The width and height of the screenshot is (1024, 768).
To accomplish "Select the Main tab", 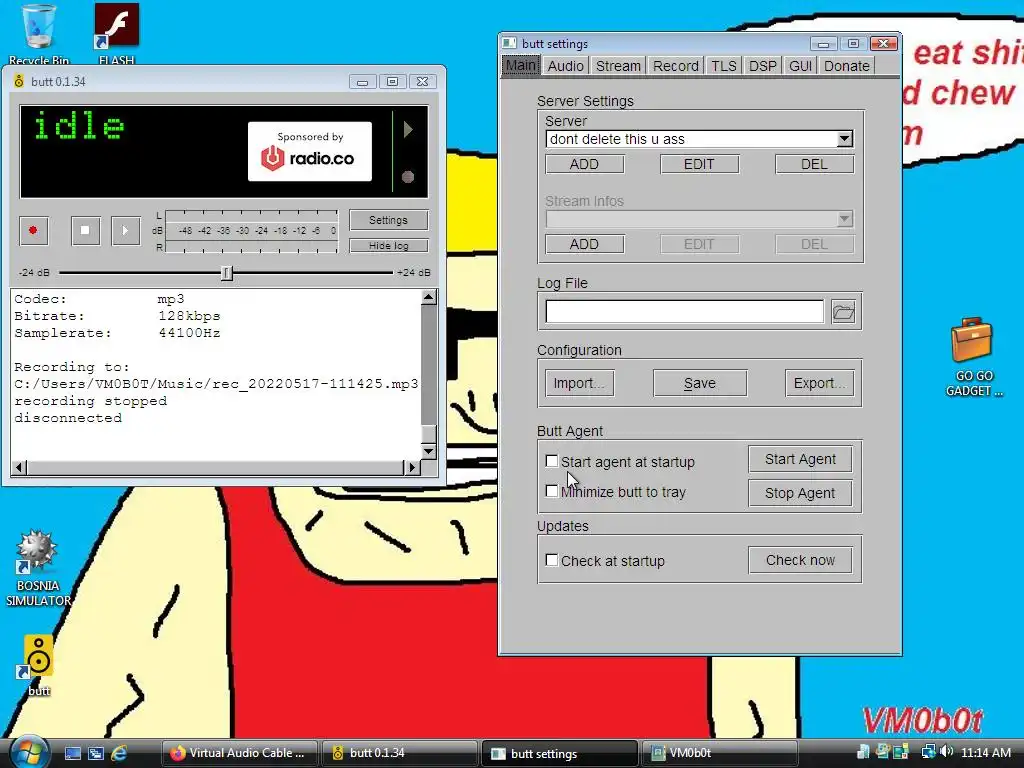I will point(521,66).
